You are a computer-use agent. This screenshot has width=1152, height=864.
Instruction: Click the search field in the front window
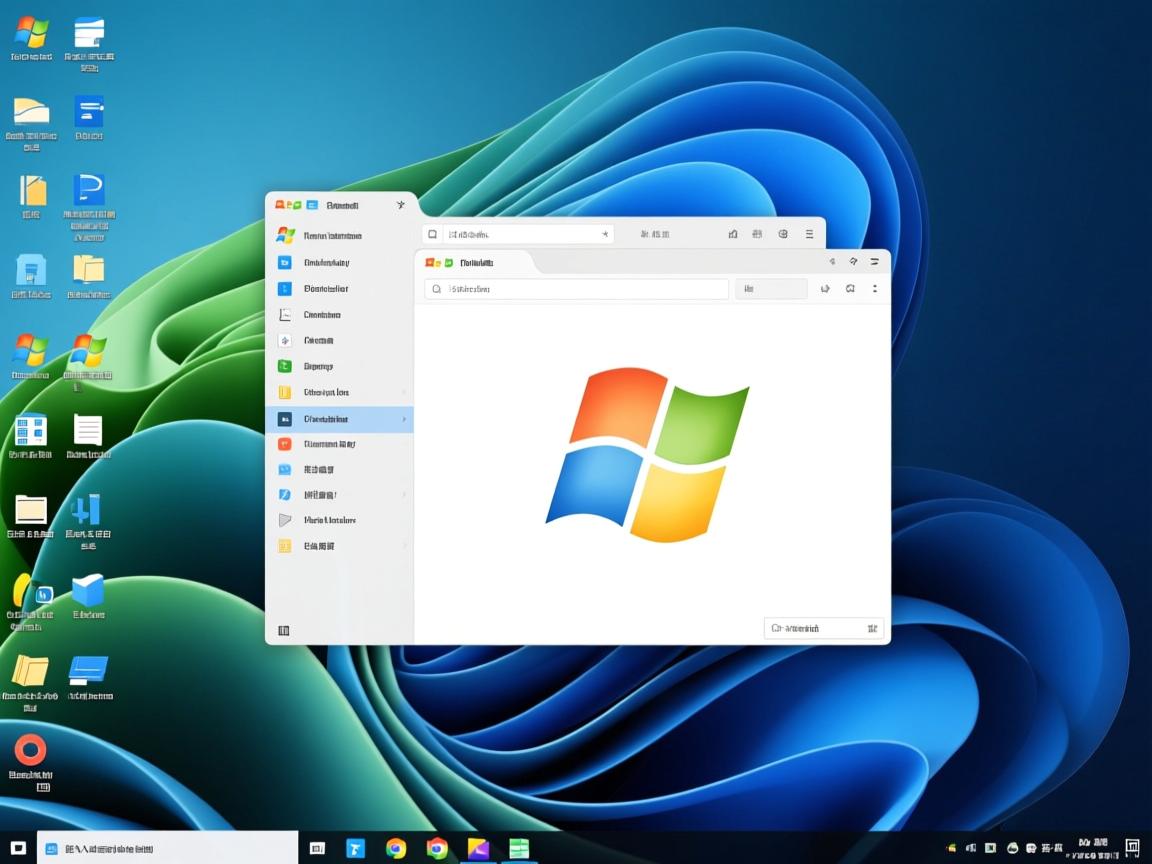click(x=576, y=289)
